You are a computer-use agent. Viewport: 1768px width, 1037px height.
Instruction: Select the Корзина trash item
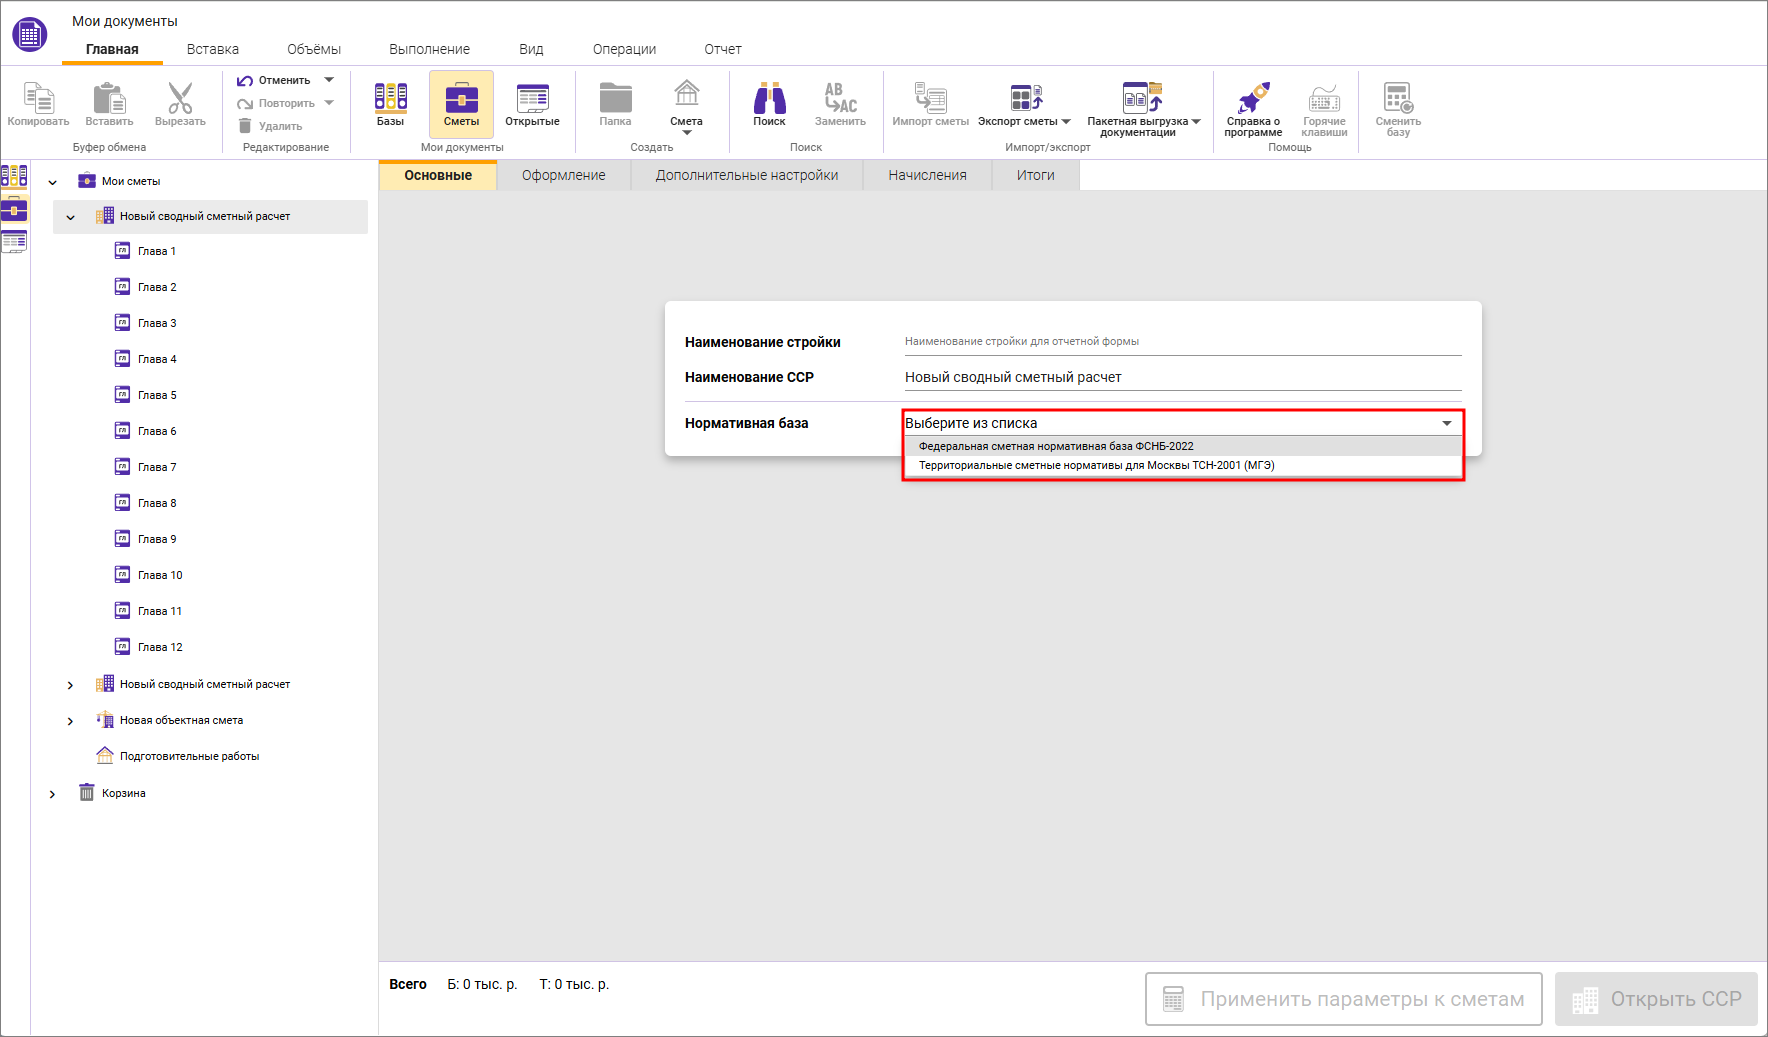123,793
